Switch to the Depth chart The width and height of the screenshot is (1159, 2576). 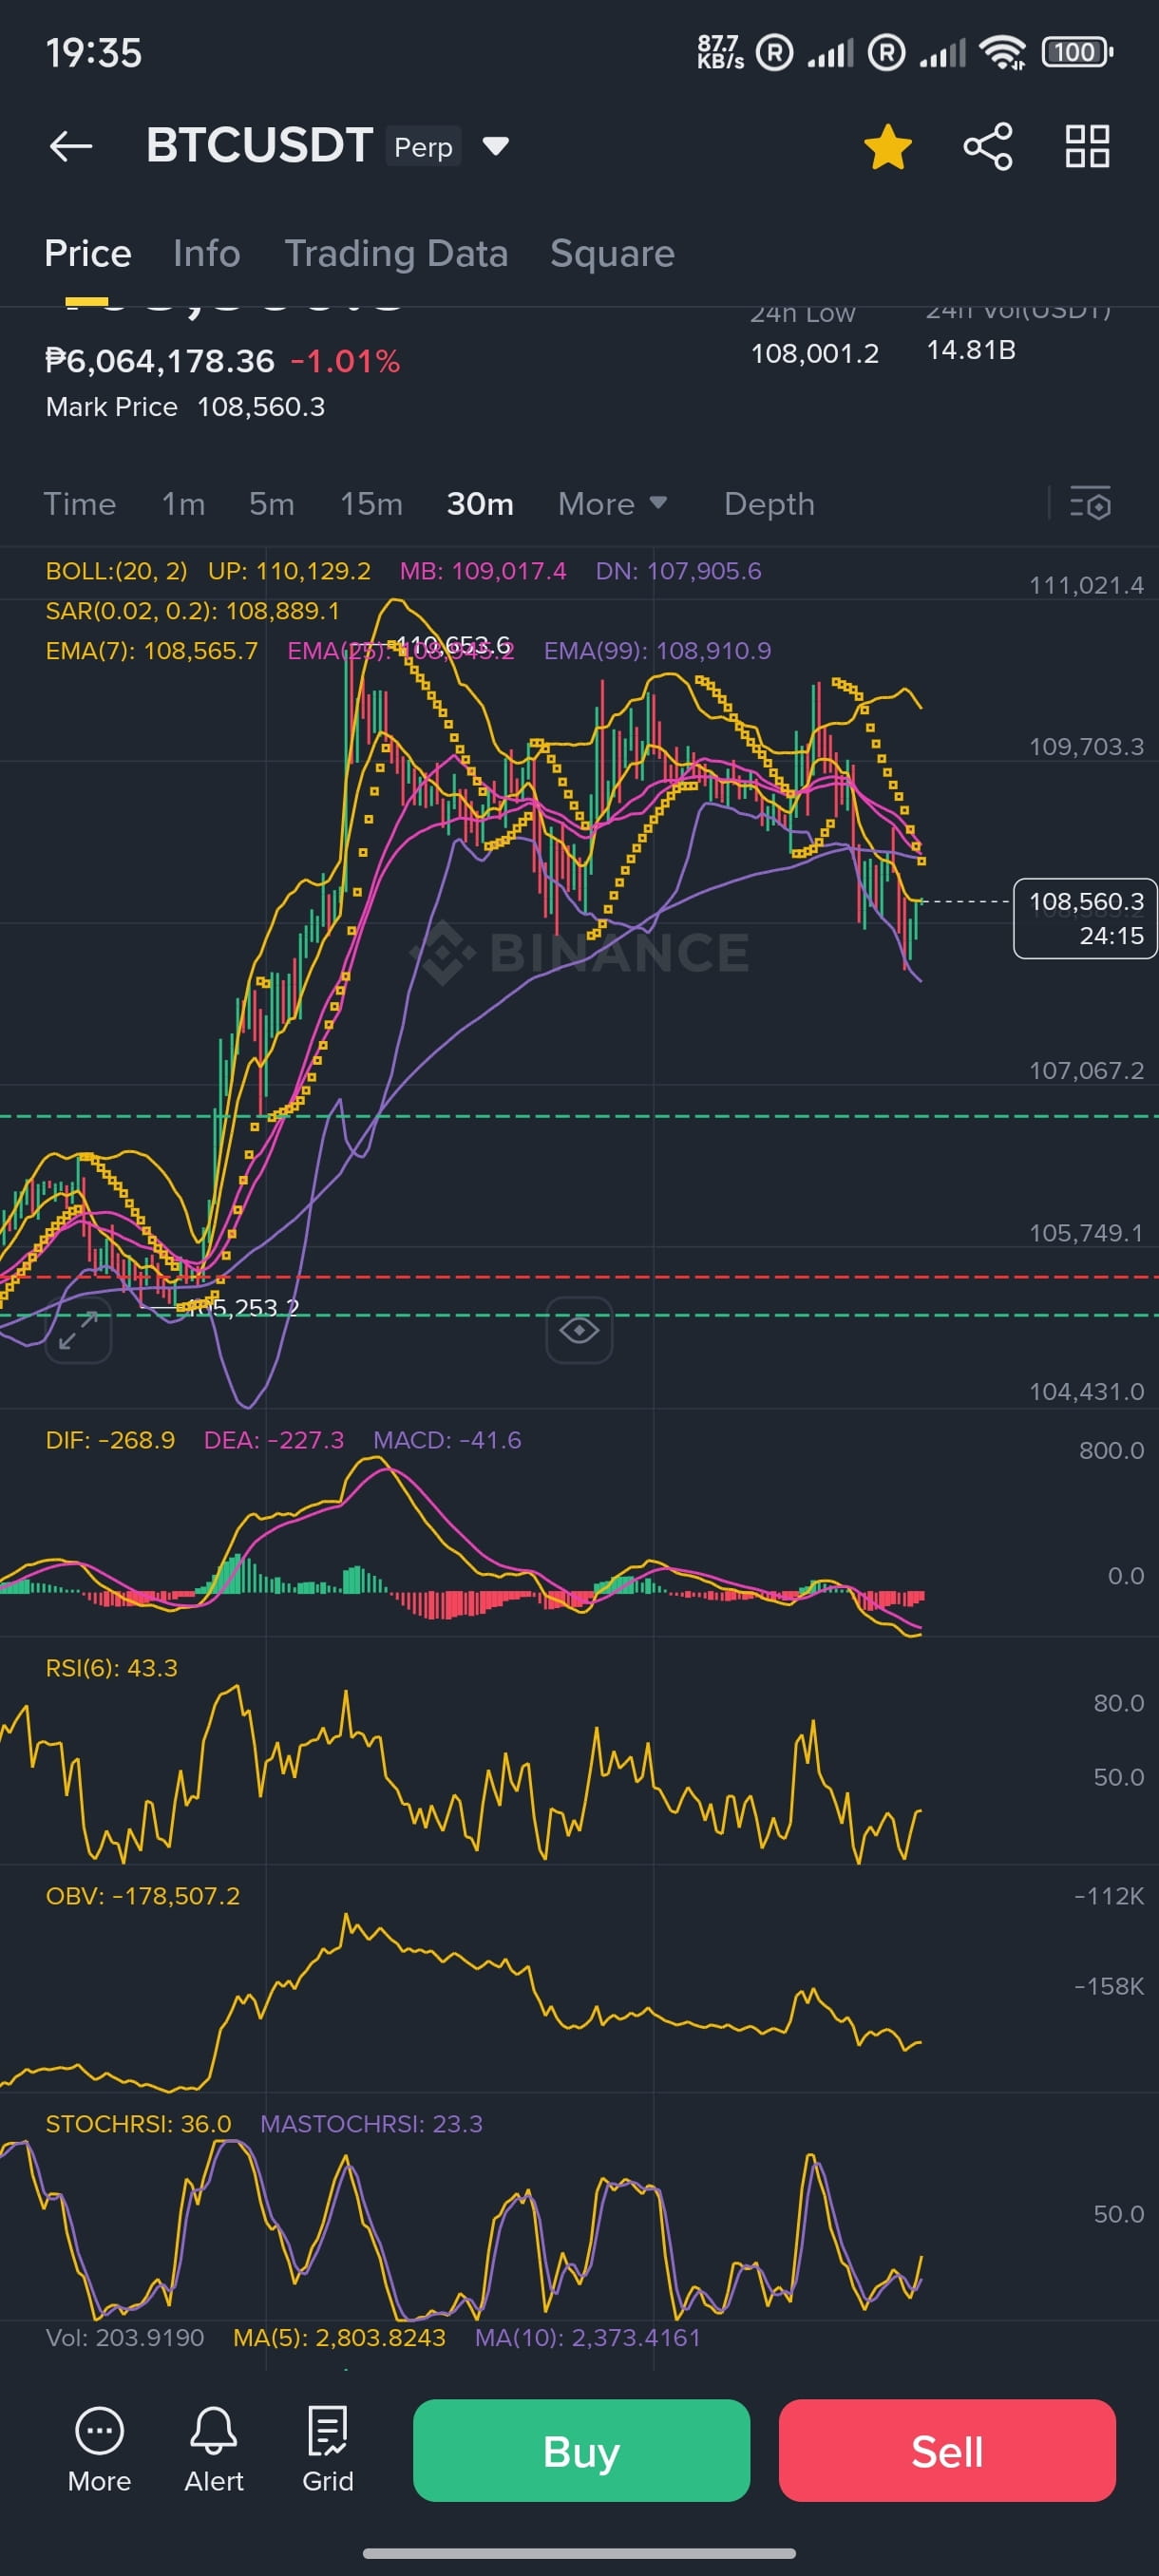pyautogui.click(x=769, y=503)
